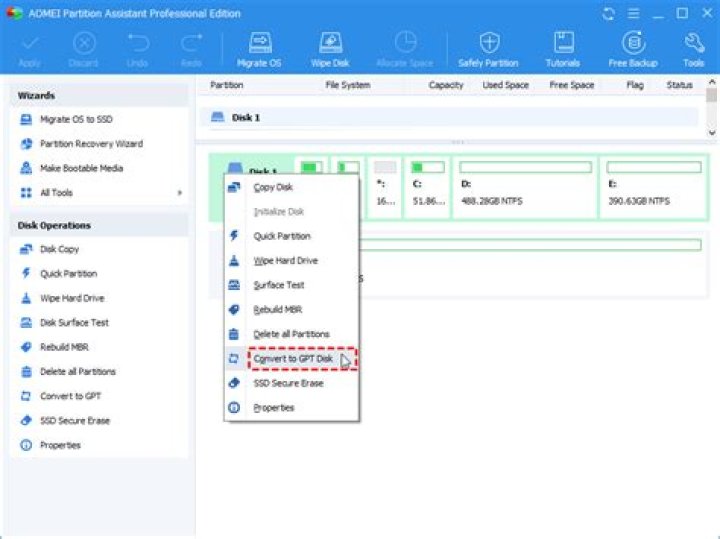720x539 pixels.
Task: Click the Capacity column header
Action: tap(446, 85)
